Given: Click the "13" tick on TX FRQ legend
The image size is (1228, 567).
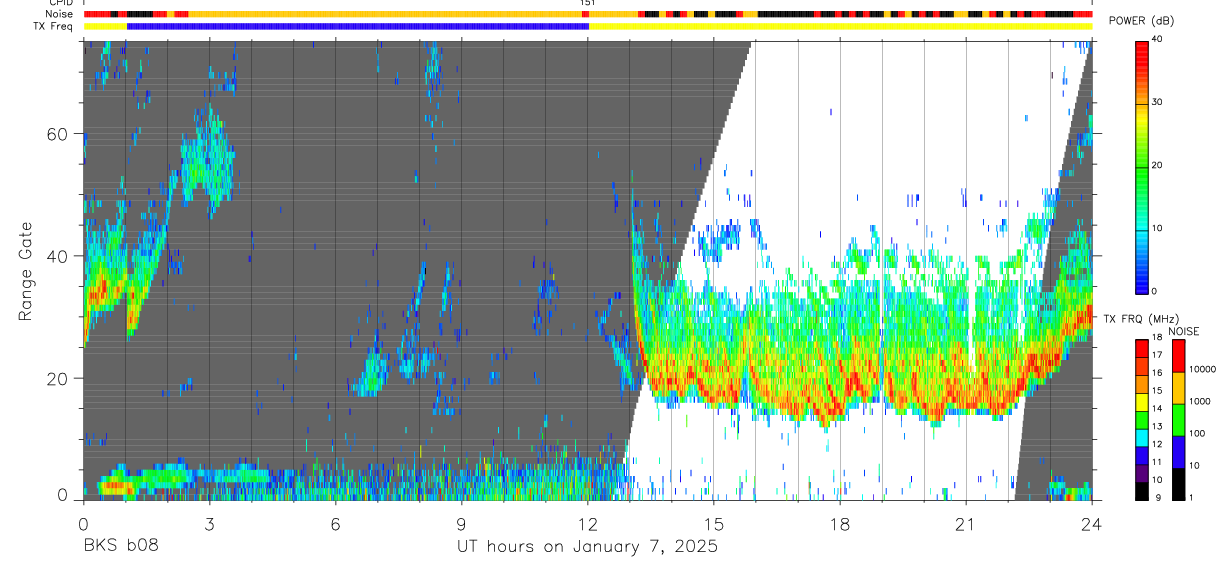Looking at the screenshot, I should pos(1157,425).
